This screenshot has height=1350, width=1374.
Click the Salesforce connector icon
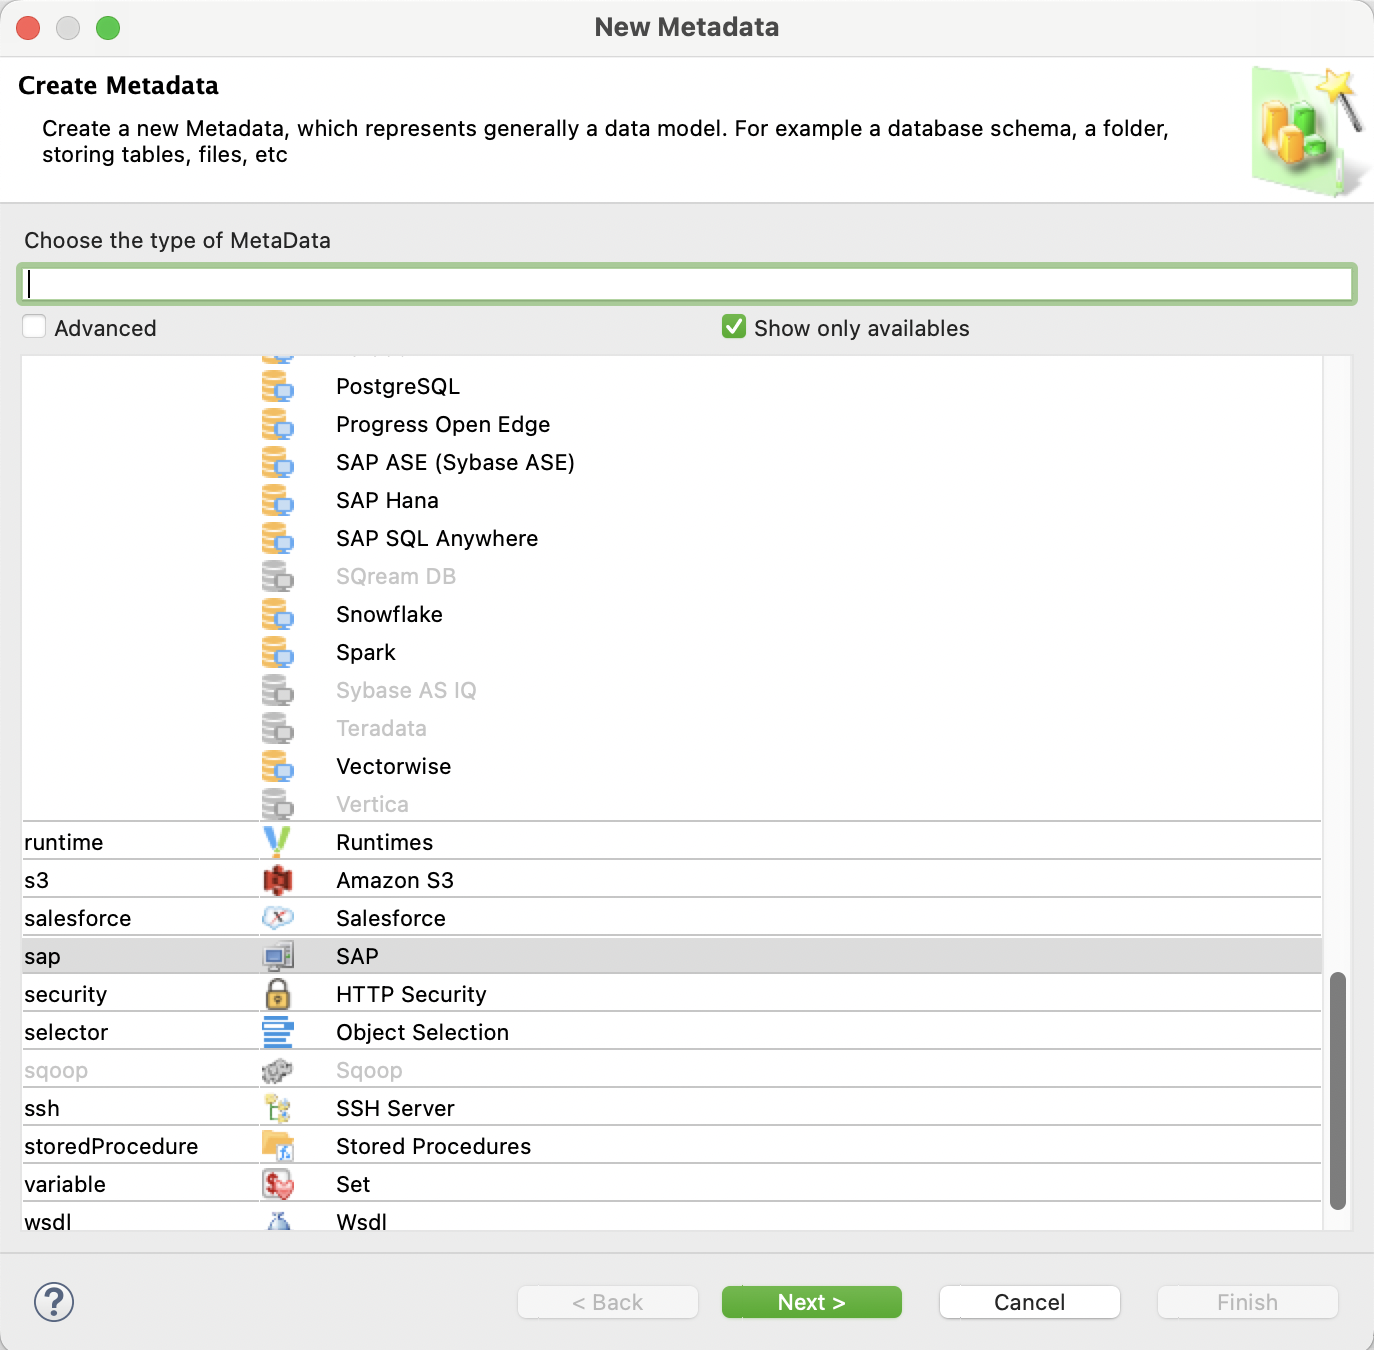pyautogui.click(x=278, y=917)
